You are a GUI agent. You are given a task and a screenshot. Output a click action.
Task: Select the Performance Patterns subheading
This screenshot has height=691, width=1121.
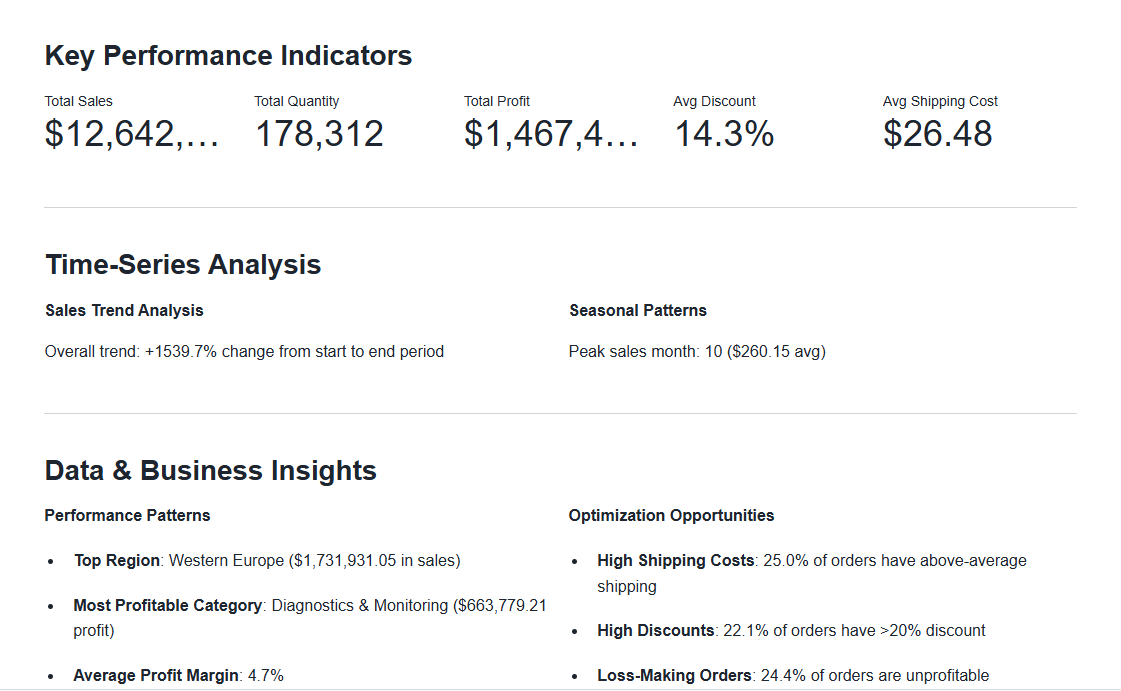click(x=127, y=516)
